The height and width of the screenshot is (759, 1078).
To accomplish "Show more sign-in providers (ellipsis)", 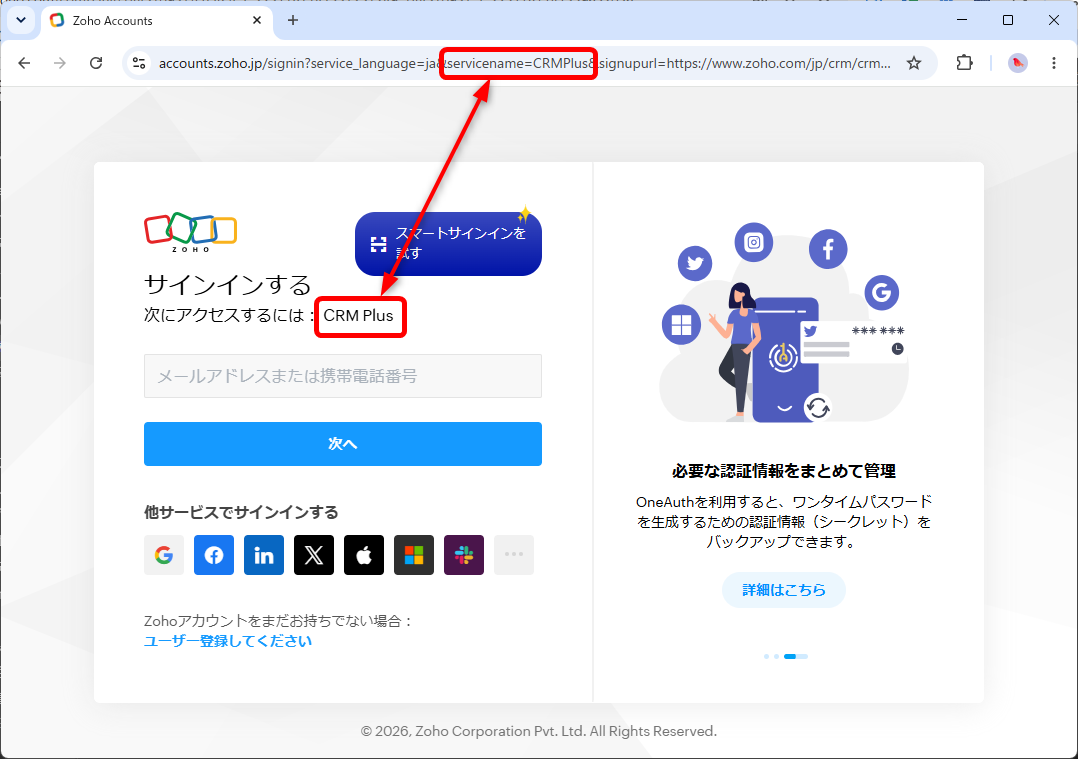I will [x=514, y=555].
